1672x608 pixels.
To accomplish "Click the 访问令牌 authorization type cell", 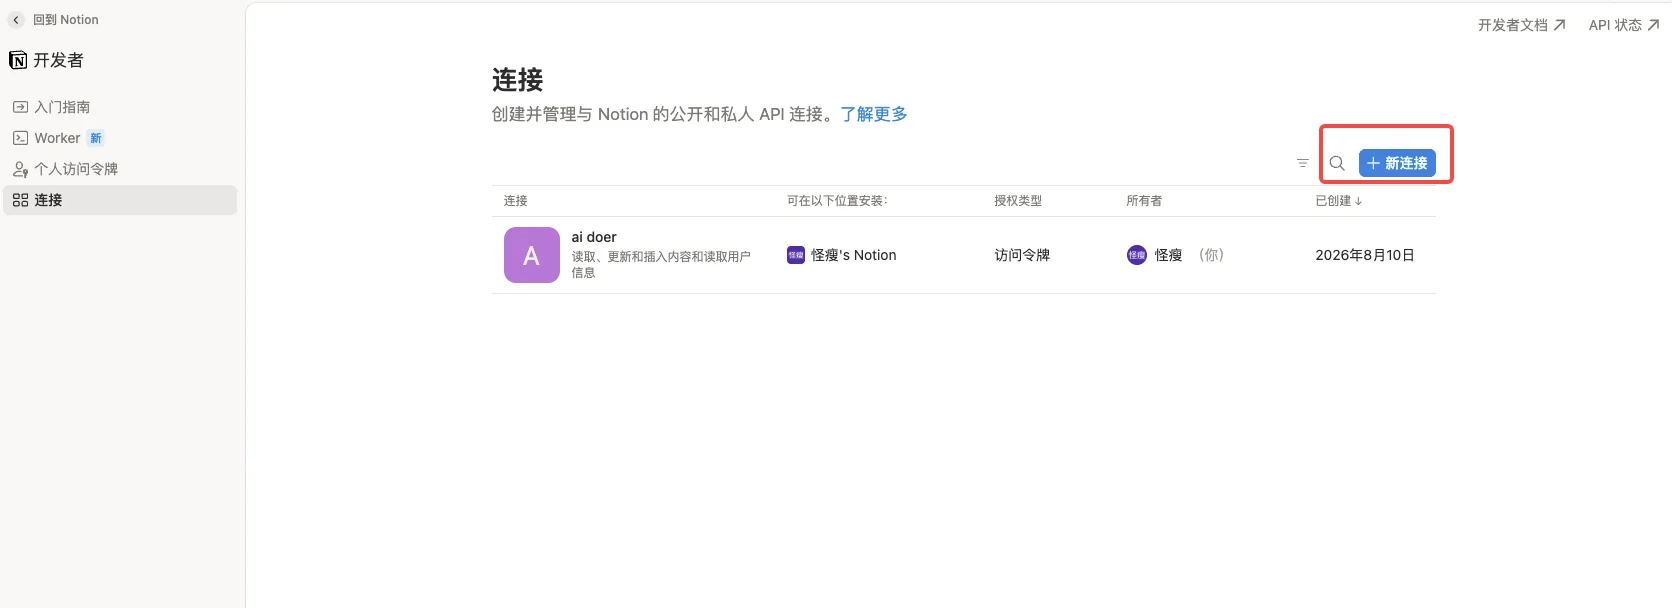I will coord(1022,255).
